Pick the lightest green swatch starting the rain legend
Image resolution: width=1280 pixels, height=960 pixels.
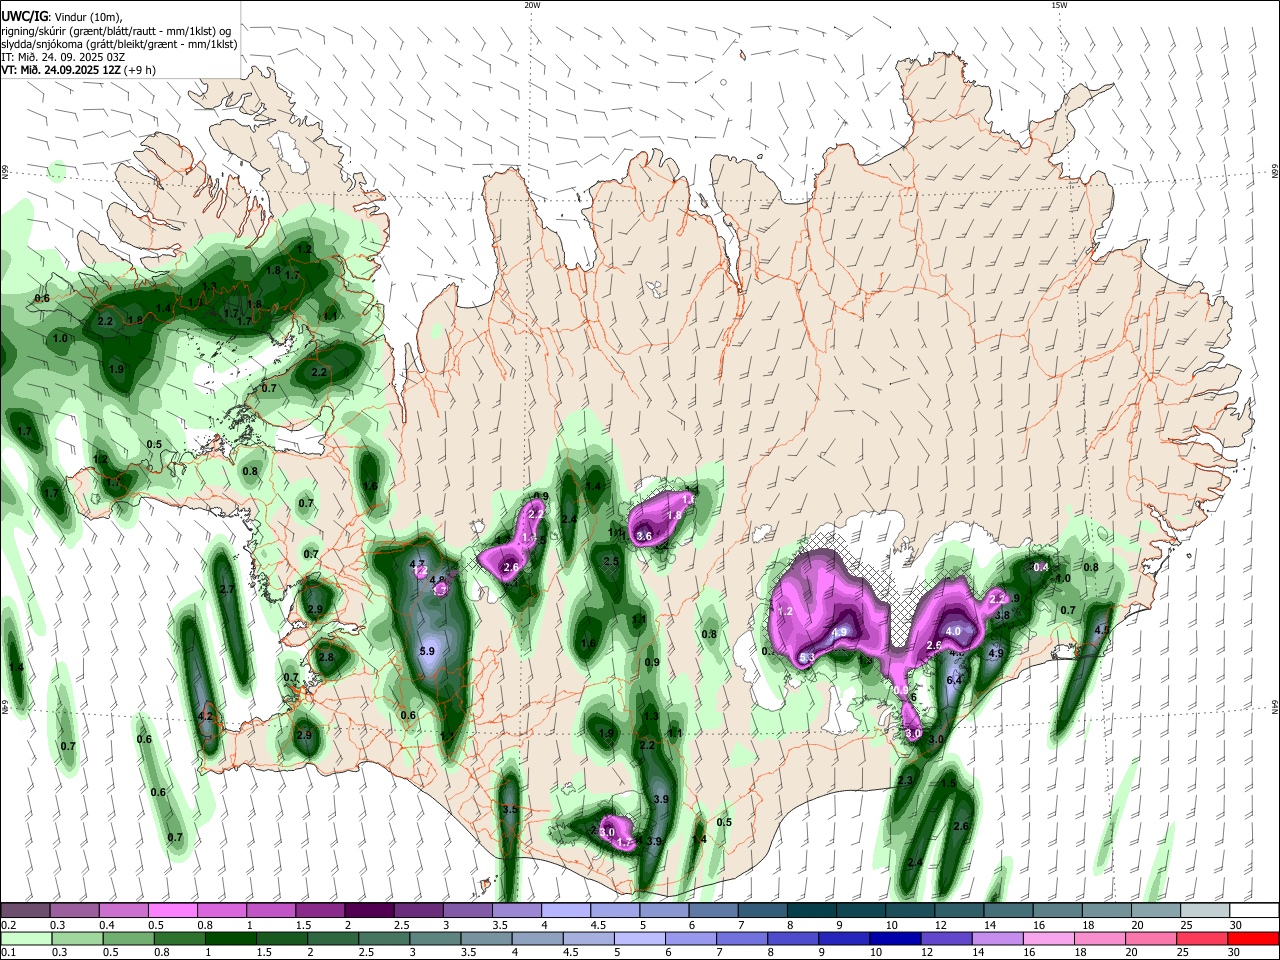pyautogui.click(x=25, y=939)
